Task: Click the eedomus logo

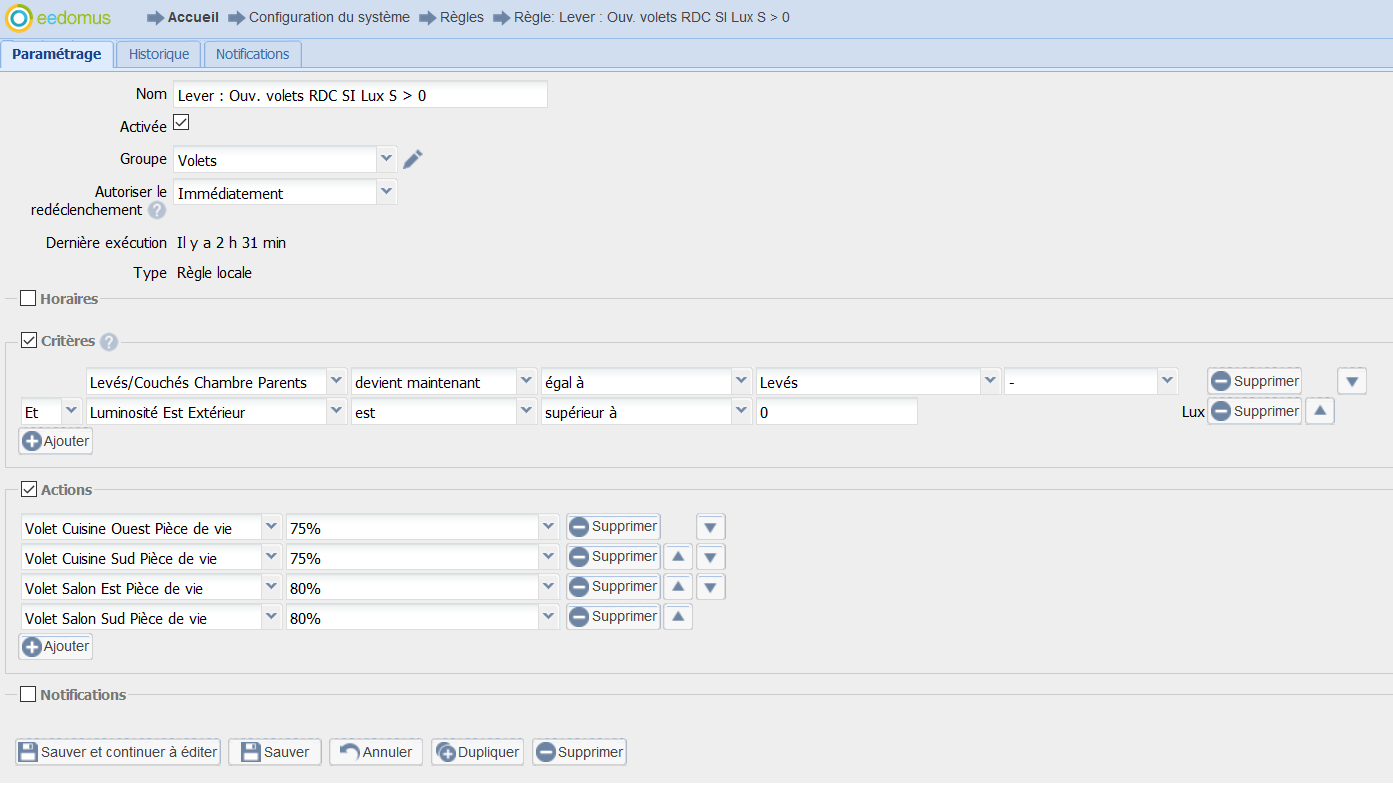Action: click(x=59, y=18)
